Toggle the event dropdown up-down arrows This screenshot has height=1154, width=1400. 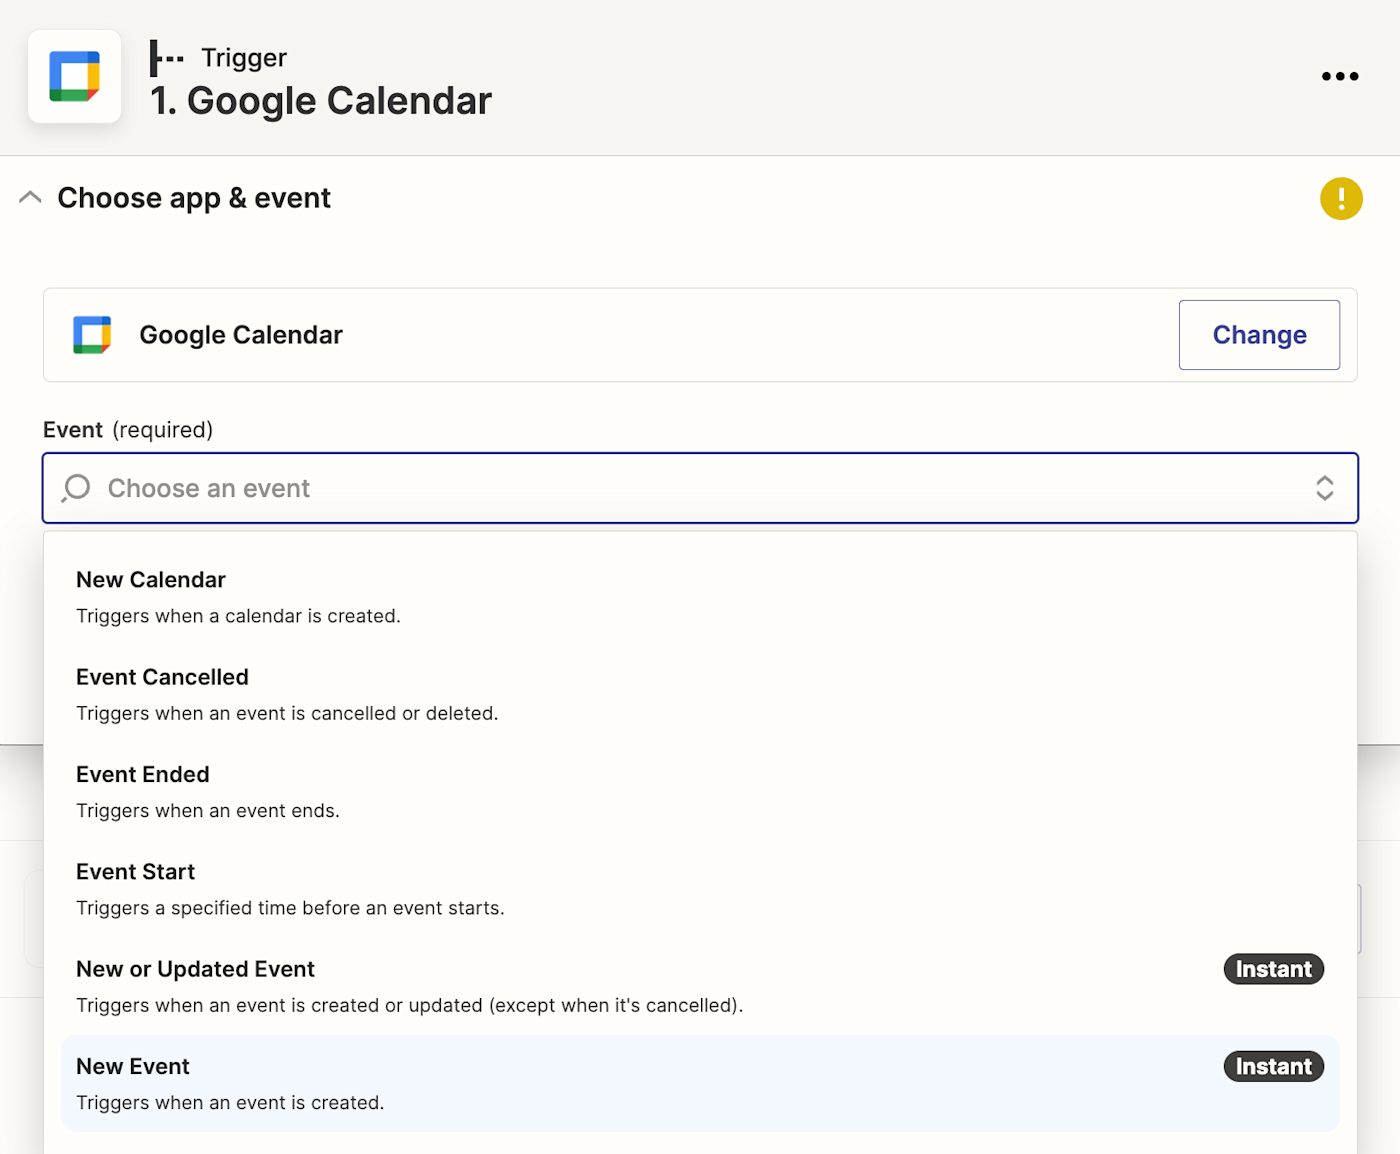click(x=1325, y=488)
